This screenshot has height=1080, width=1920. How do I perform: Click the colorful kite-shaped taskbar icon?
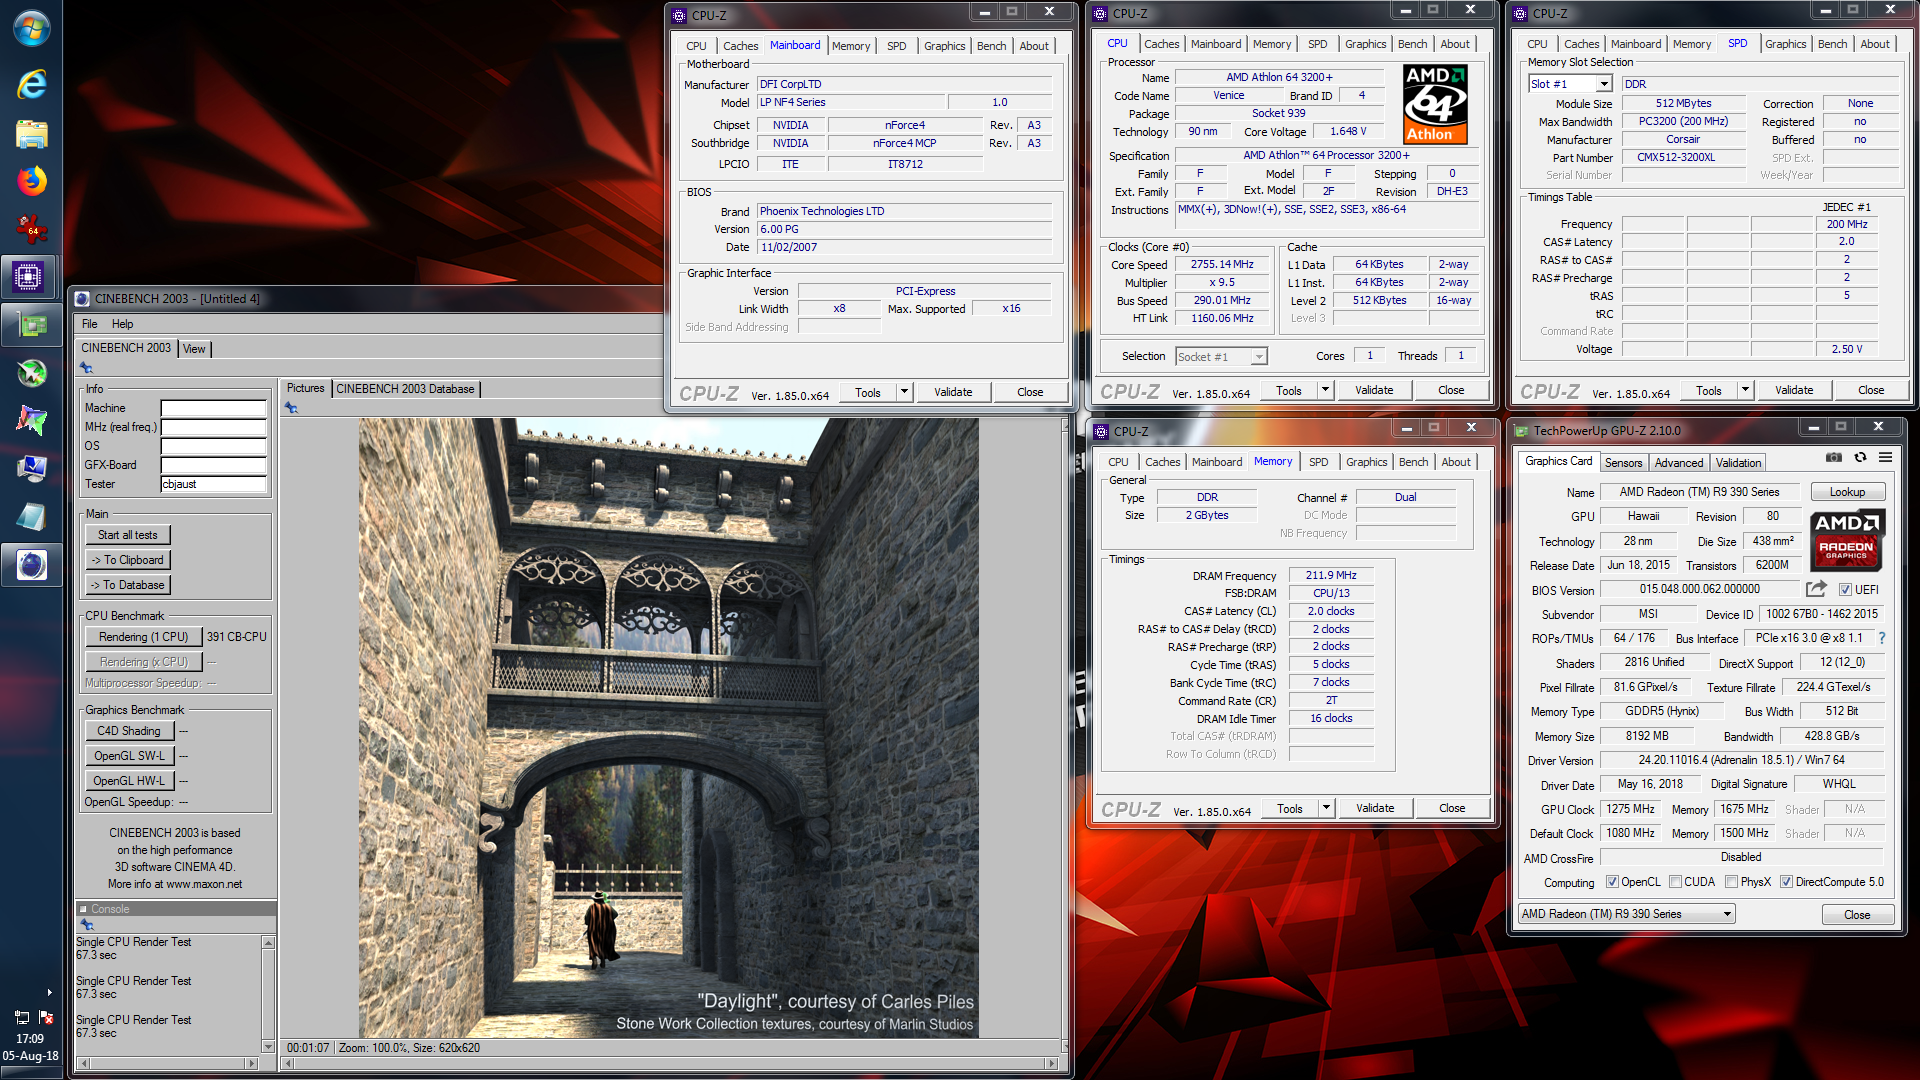[x=31, y=420]
